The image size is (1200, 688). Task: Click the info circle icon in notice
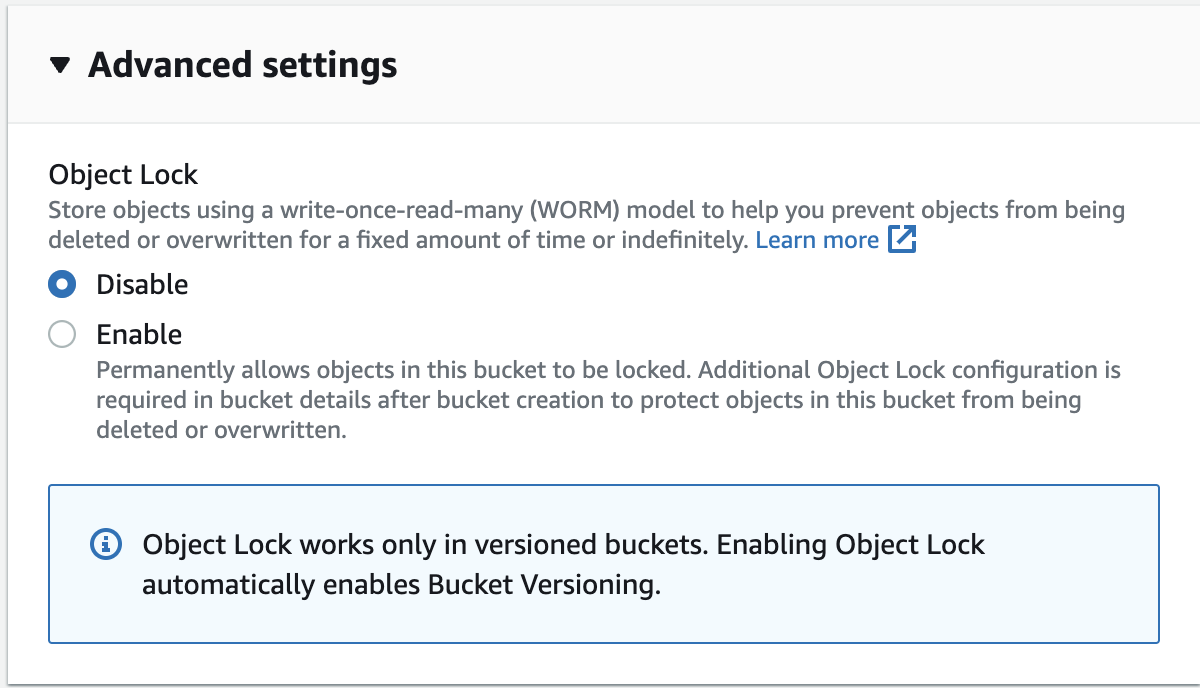click(x=106, y=545)
